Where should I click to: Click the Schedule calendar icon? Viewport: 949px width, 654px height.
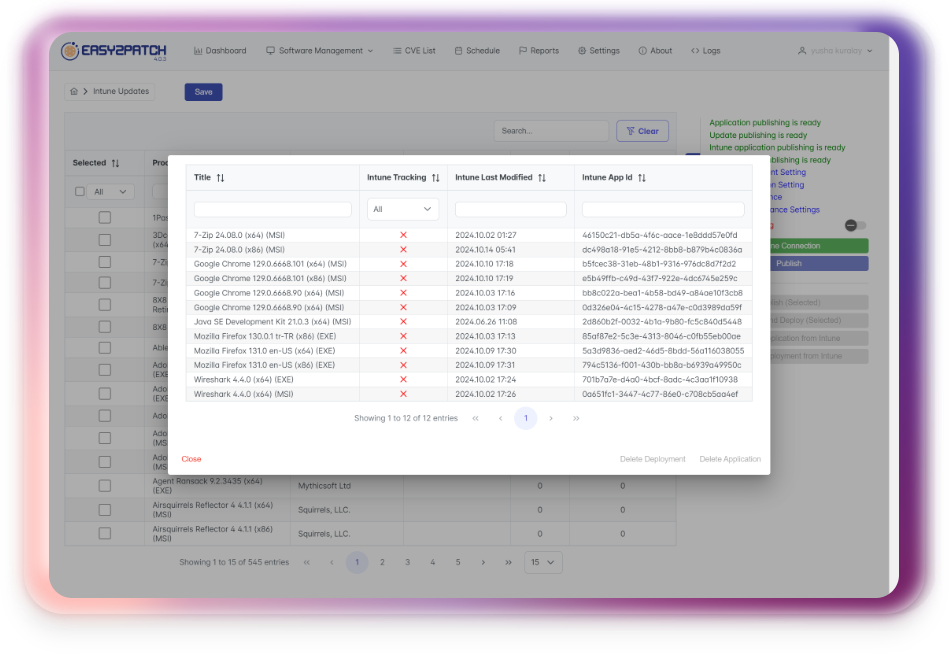coord(460,50)
